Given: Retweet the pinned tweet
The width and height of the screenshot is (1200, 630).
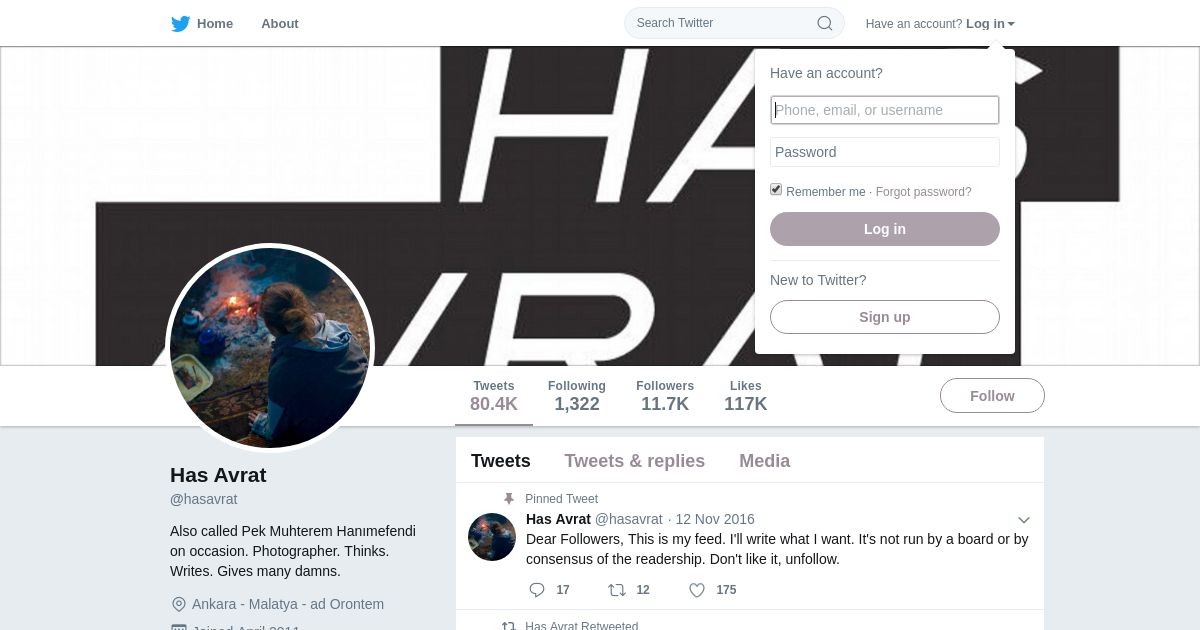Looking at the screenshot, I should (617, 590).
